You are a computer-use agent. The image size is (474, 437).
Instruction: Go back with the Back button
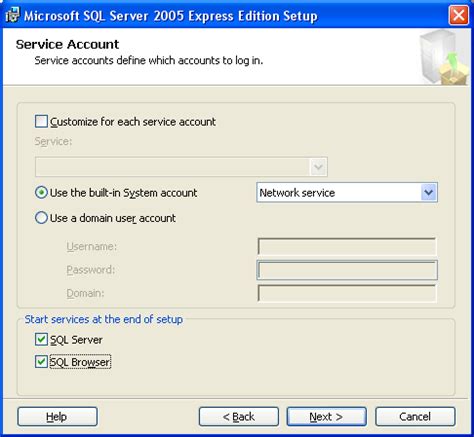tap(239, 416)
